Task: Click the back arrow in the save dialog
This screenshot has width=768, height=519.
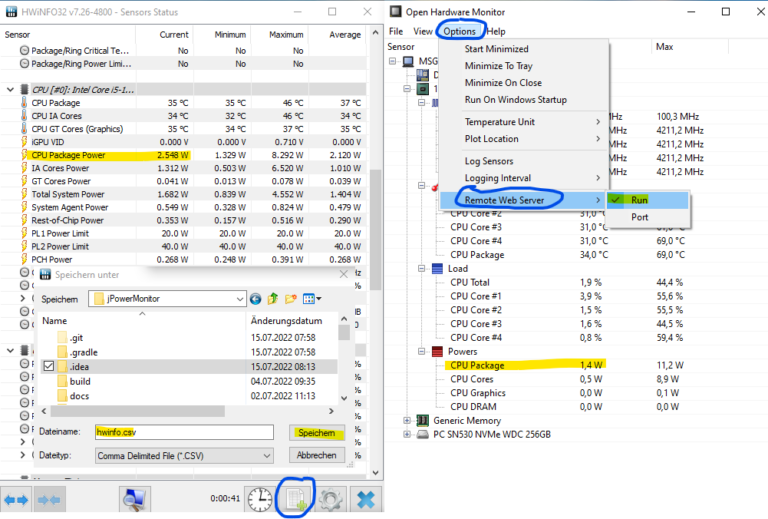Action: tap(255, 299)
